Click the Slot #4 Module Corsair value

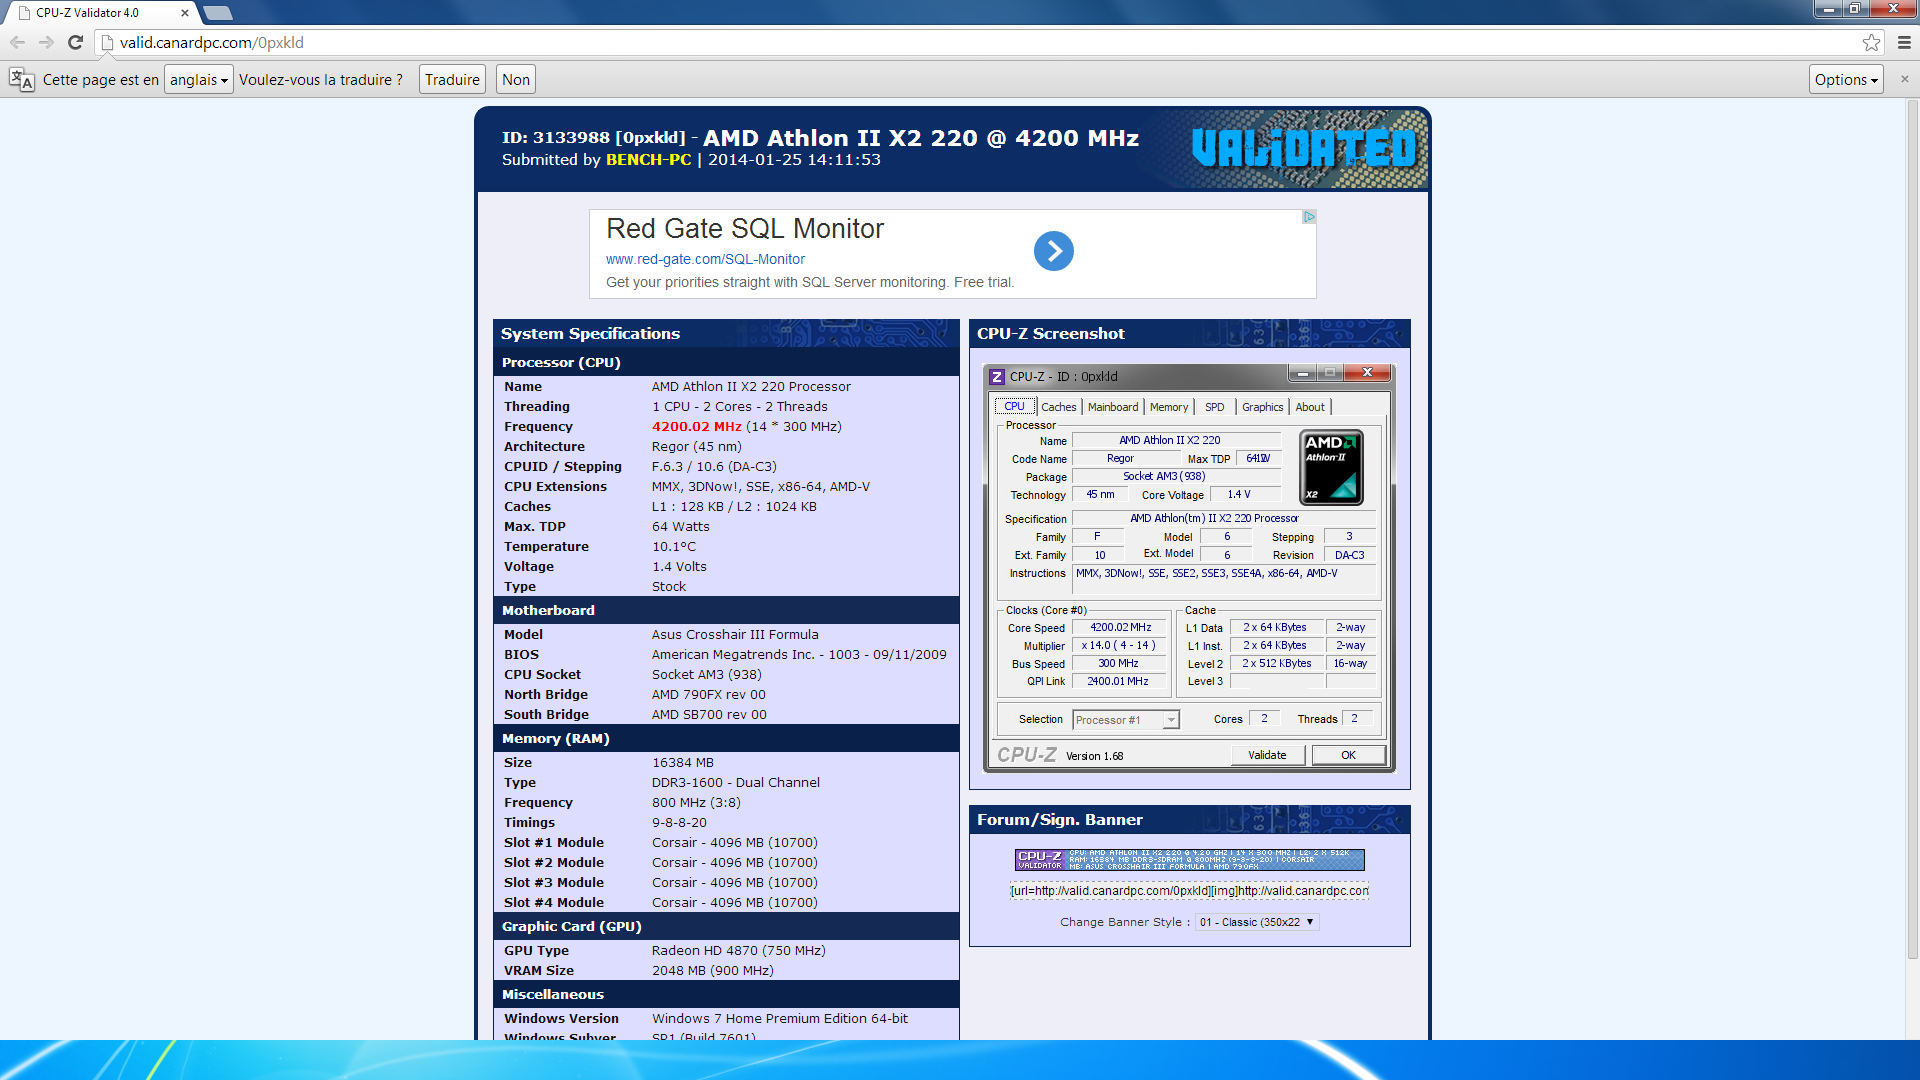735,903
